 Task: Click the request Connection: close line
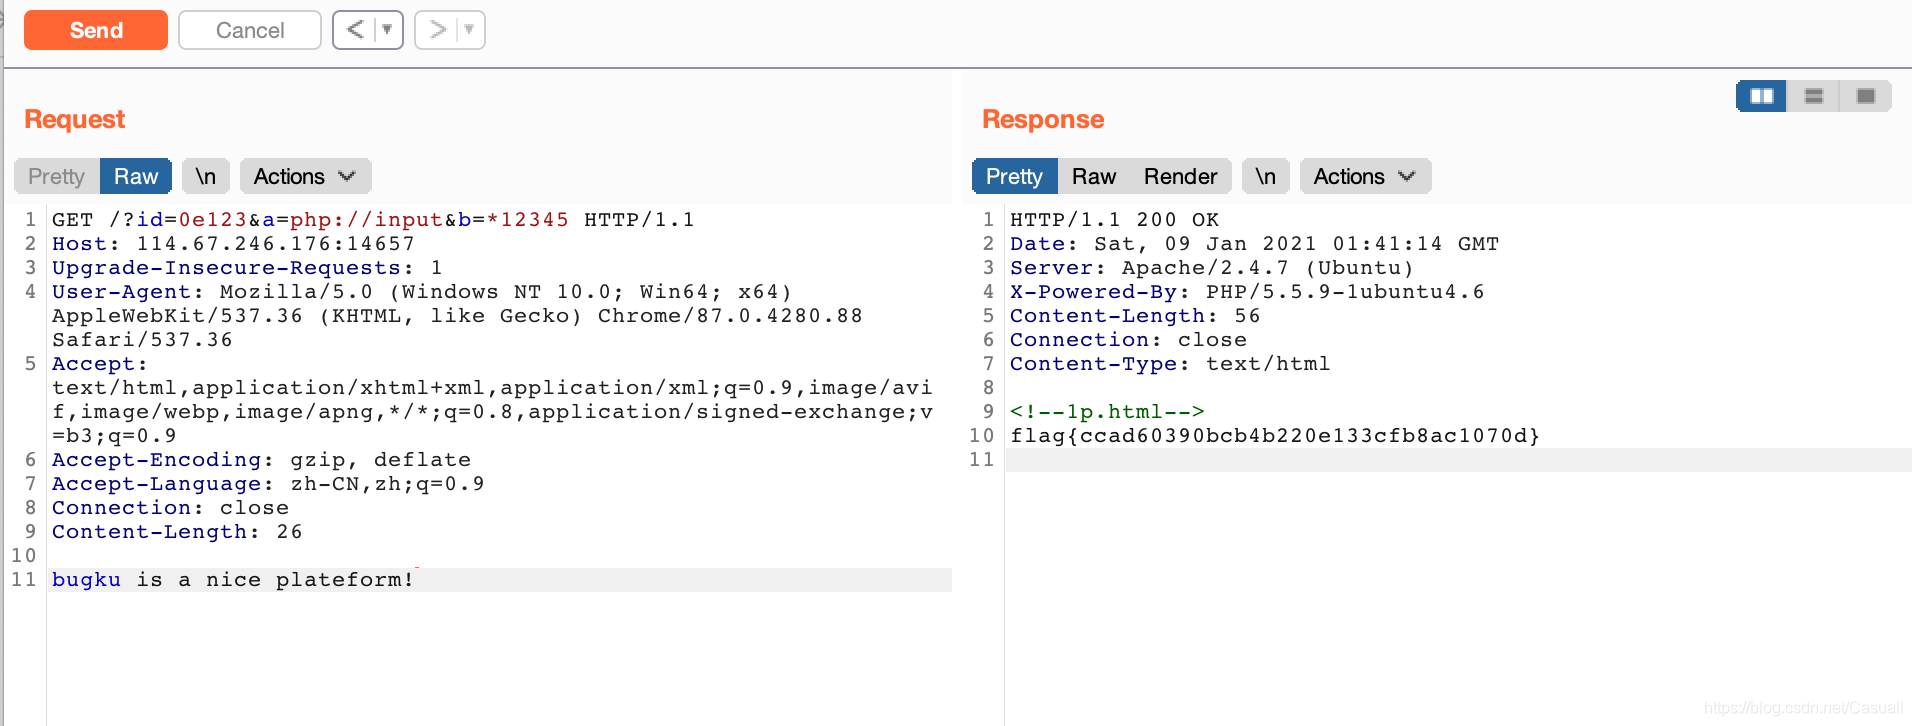[170, 508]
